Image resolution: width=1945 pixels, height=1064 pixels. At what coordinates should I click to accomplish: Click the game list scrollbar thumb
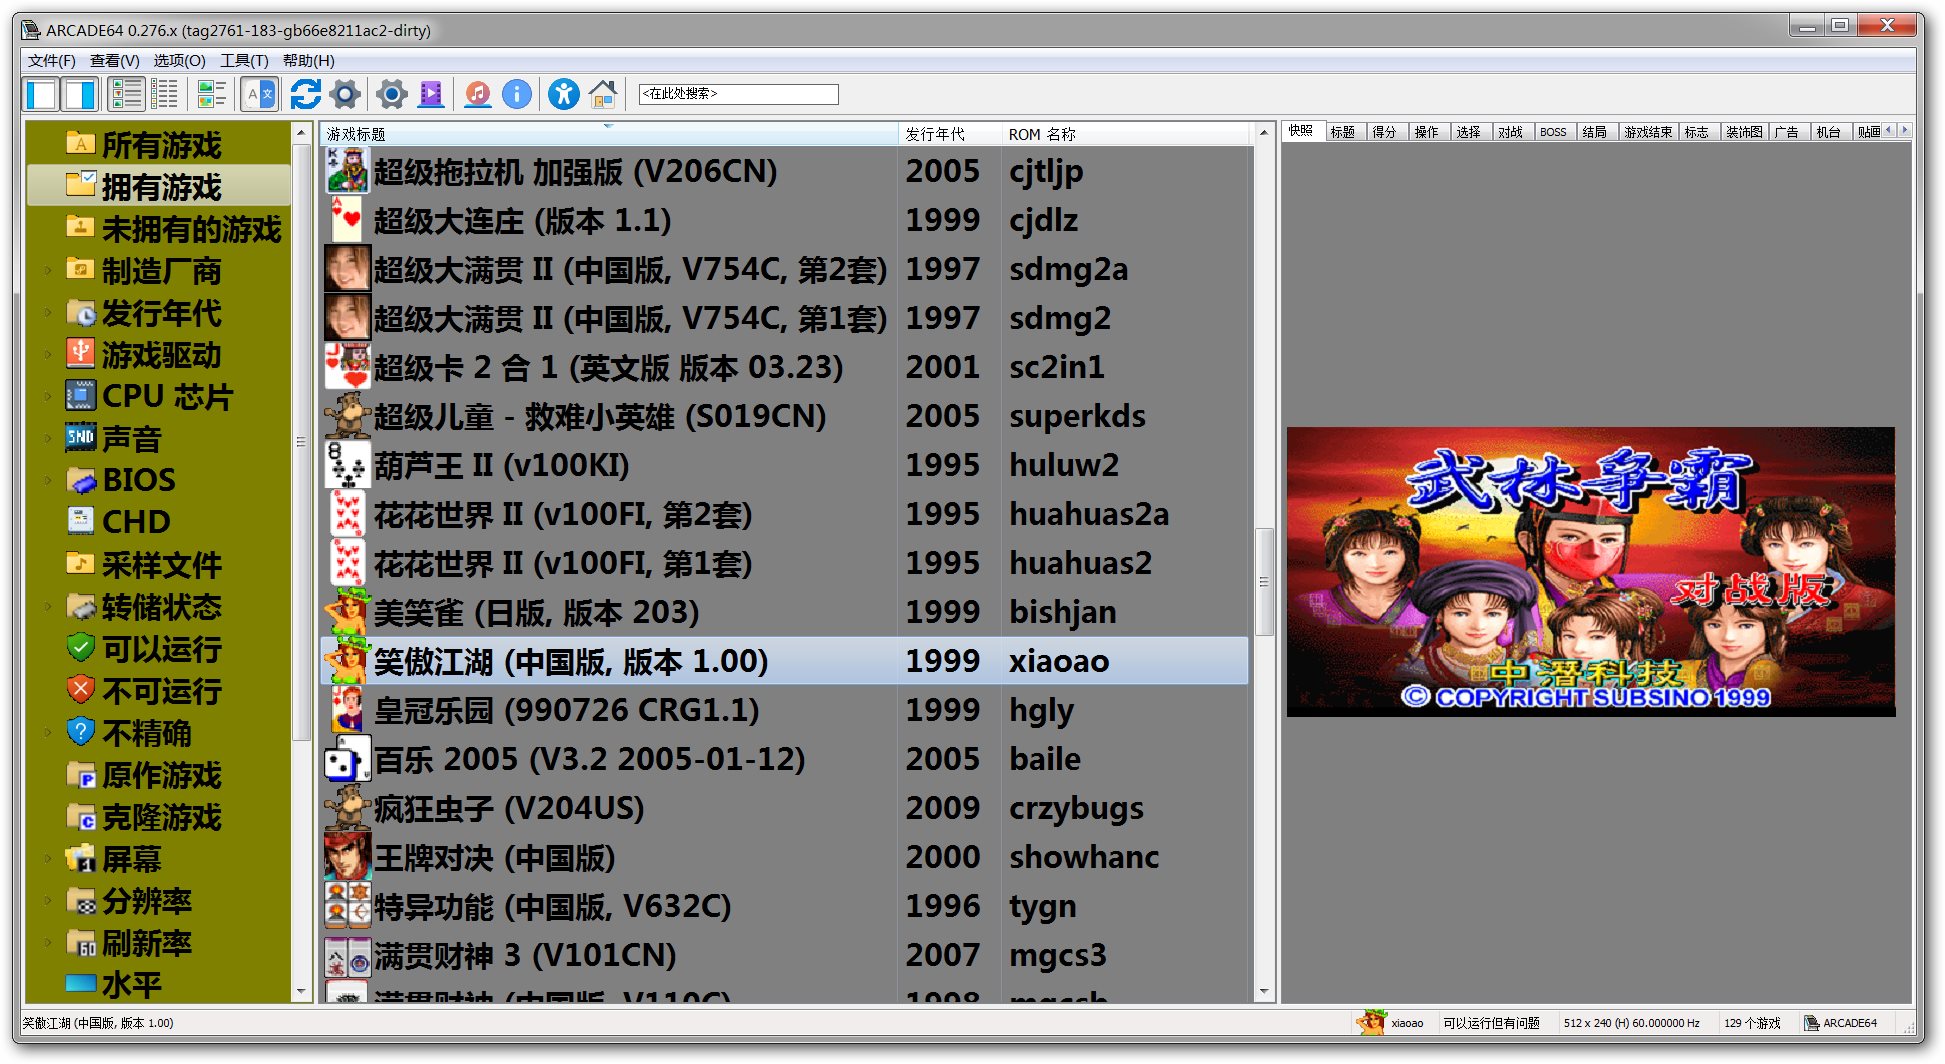tap(1264, 581)
